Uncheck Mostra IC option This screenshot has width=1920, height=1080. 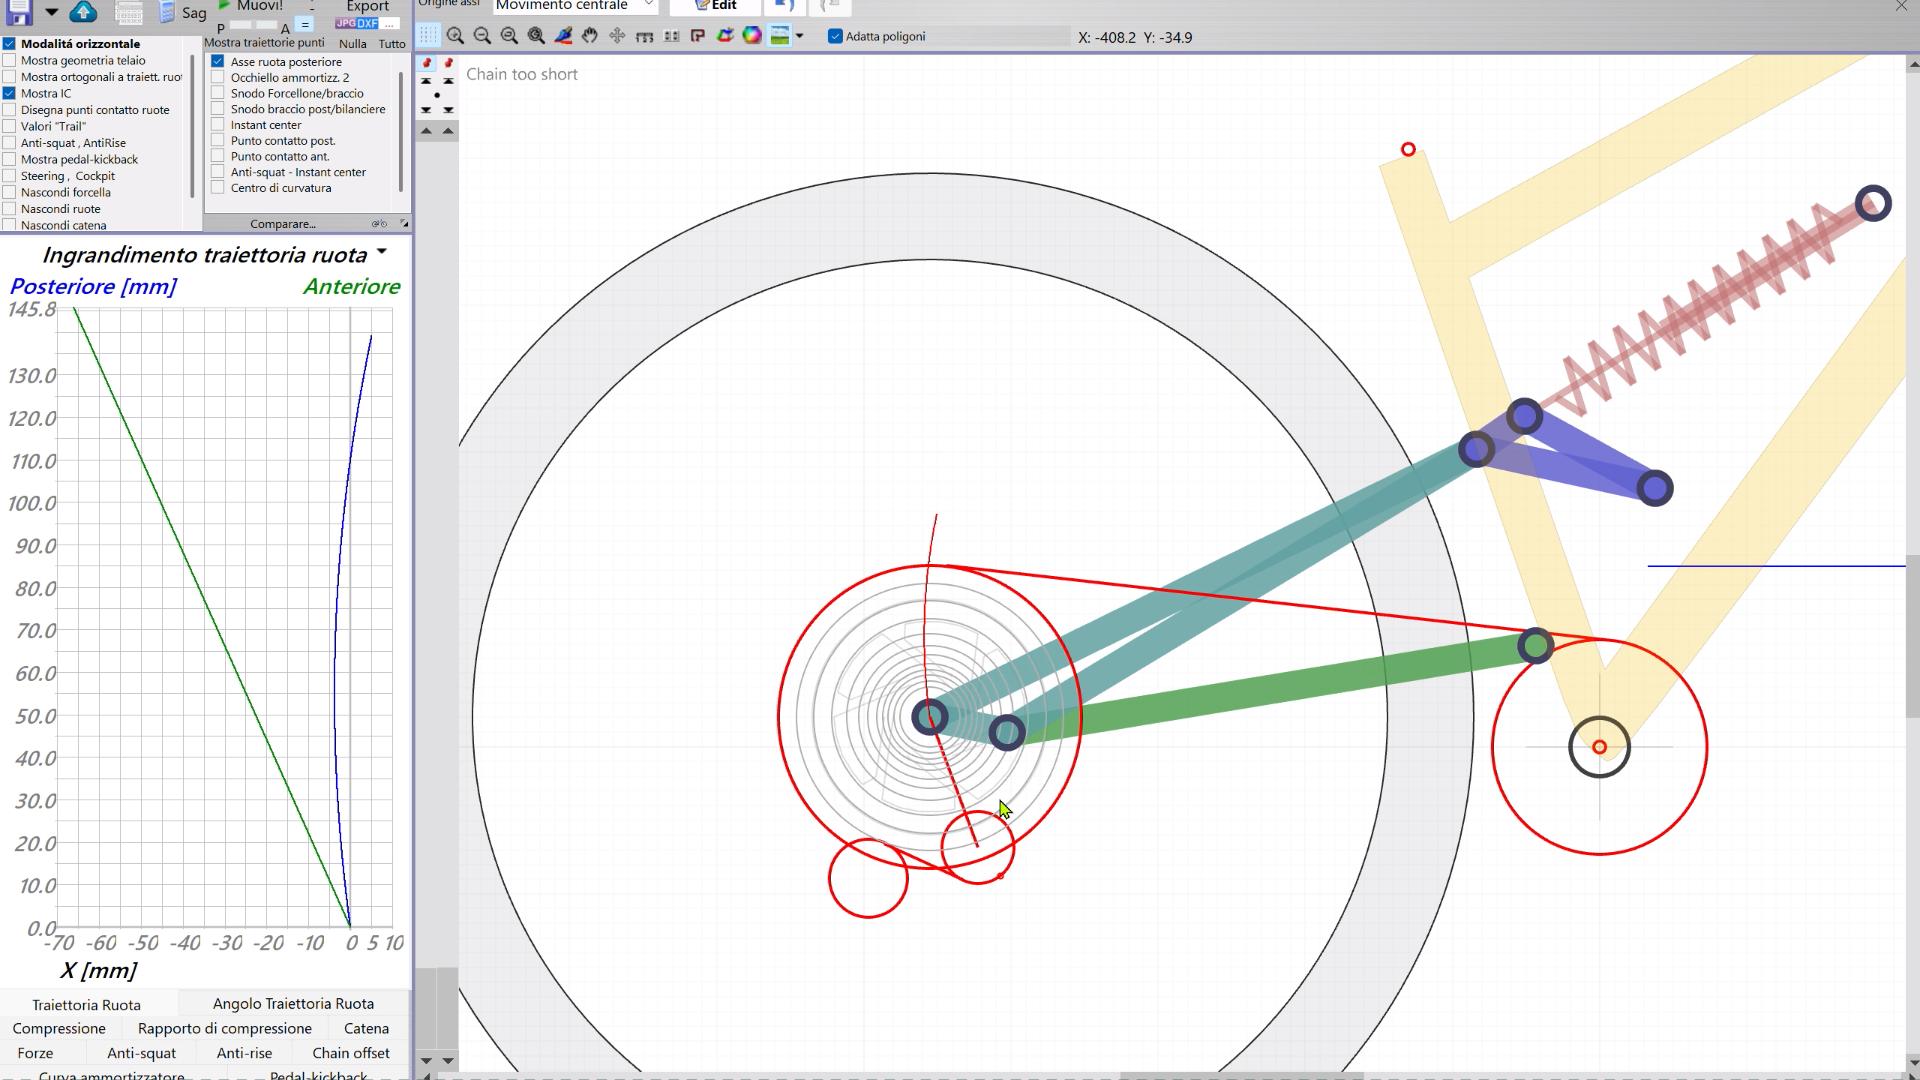coord(9,93)
